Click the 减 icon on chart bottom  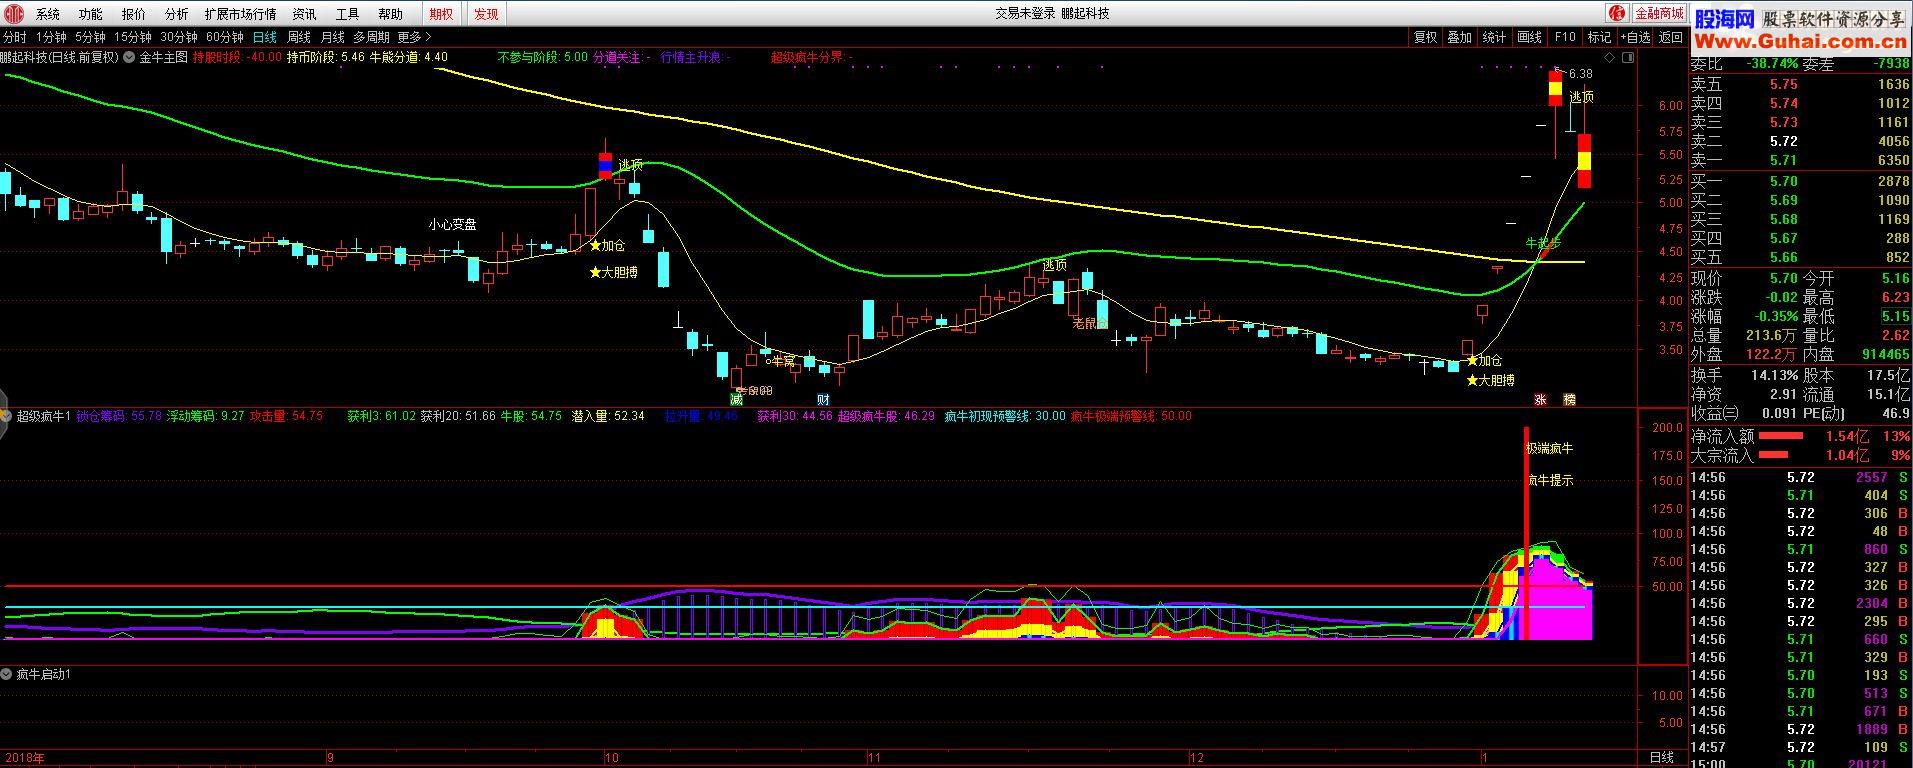[x=736, y=399]
